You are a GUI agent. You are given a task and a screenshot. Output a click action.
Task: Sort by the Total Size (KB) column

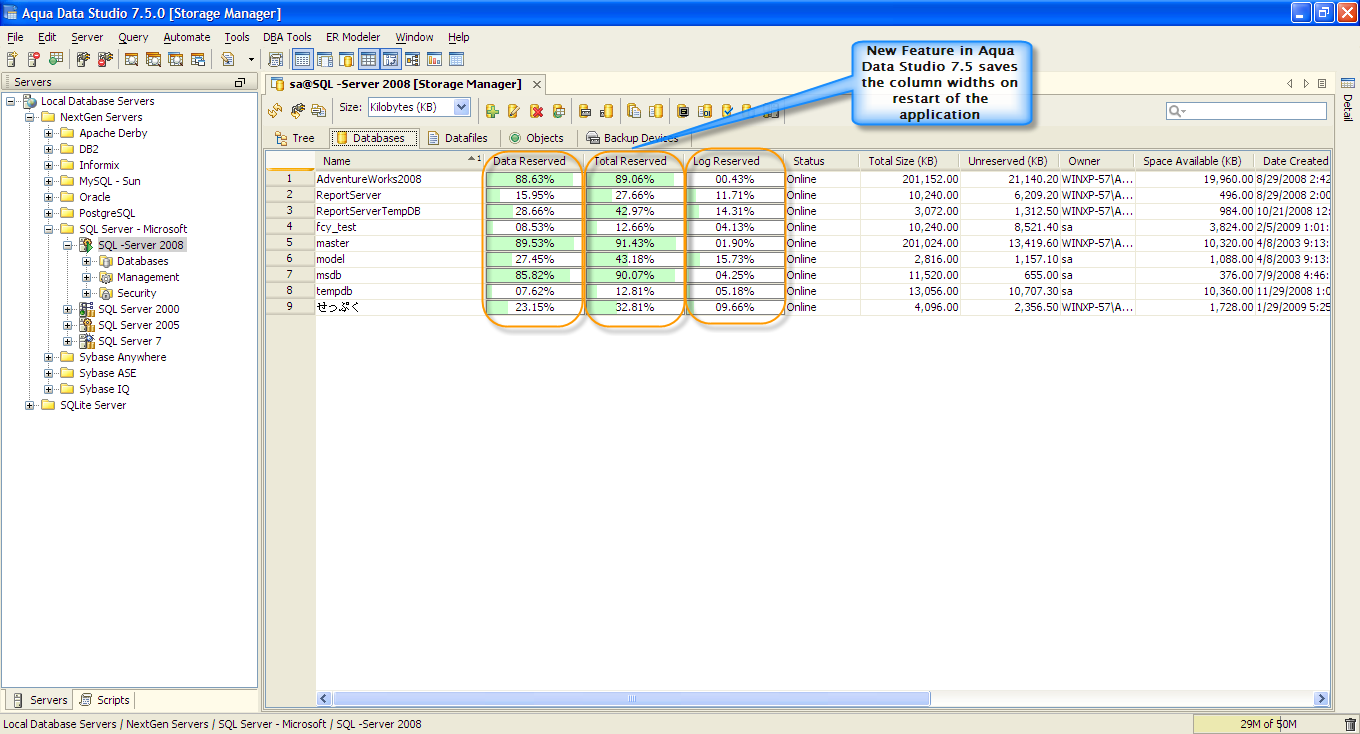tap(910, 161)
